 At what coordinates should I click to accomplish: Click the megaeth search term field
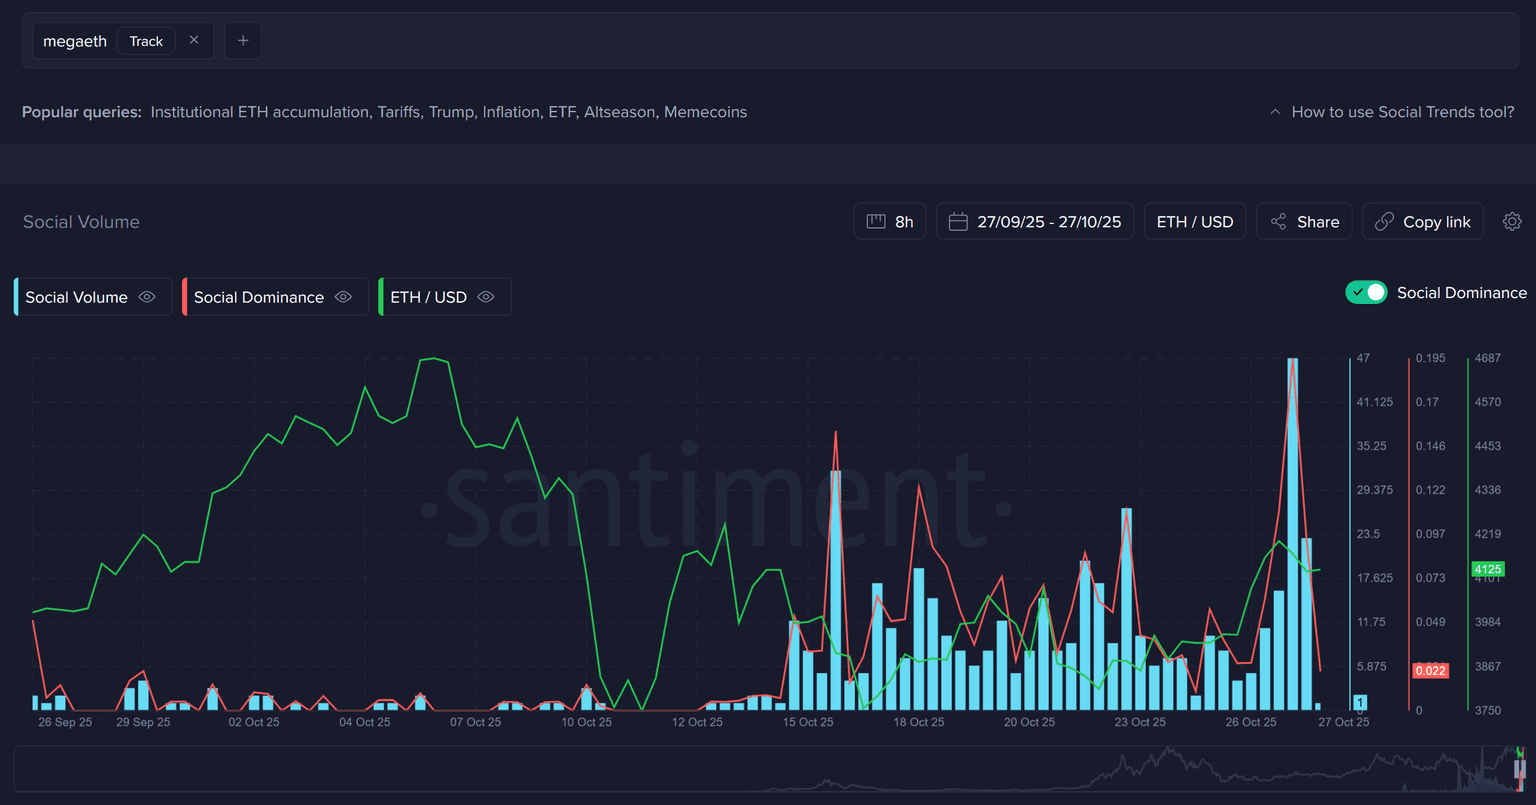(75, 41)
